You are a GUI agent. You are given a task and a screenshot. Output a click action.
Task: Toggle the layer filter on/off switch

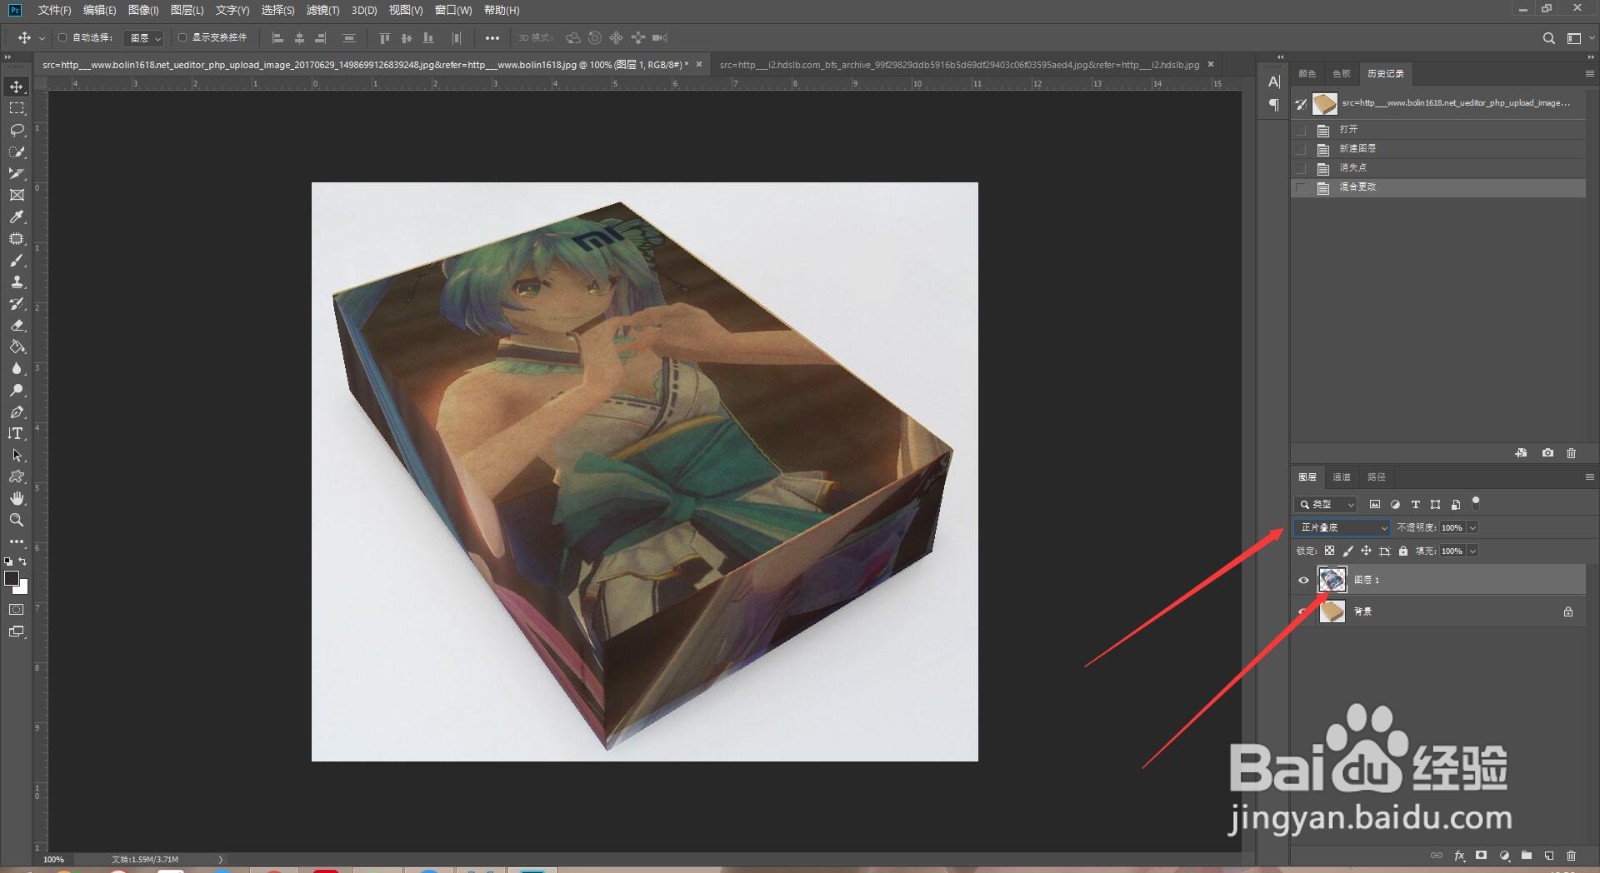[1476, 502]
